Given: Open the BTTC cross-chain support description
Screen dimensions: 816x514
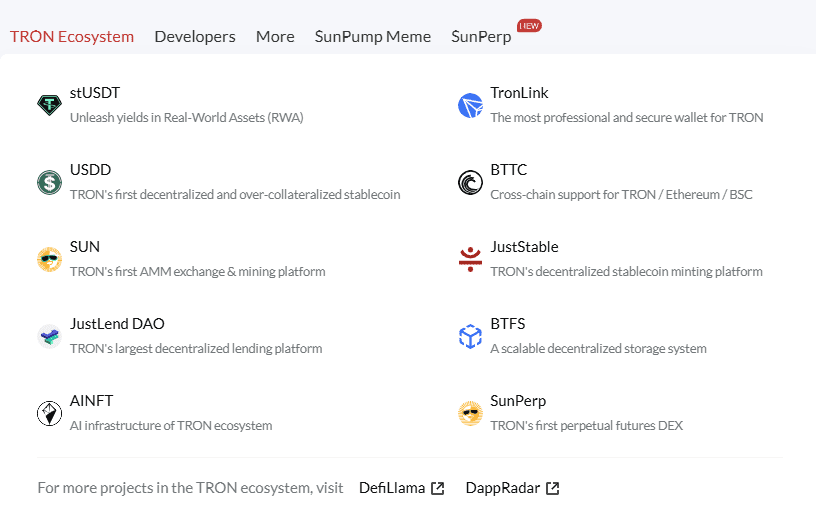Looking at the screenshot, I should [621, 194].
